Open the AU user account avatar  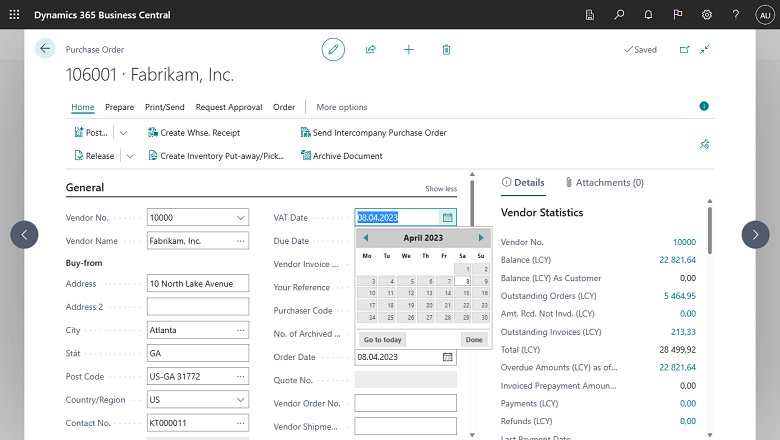(765, 15)
